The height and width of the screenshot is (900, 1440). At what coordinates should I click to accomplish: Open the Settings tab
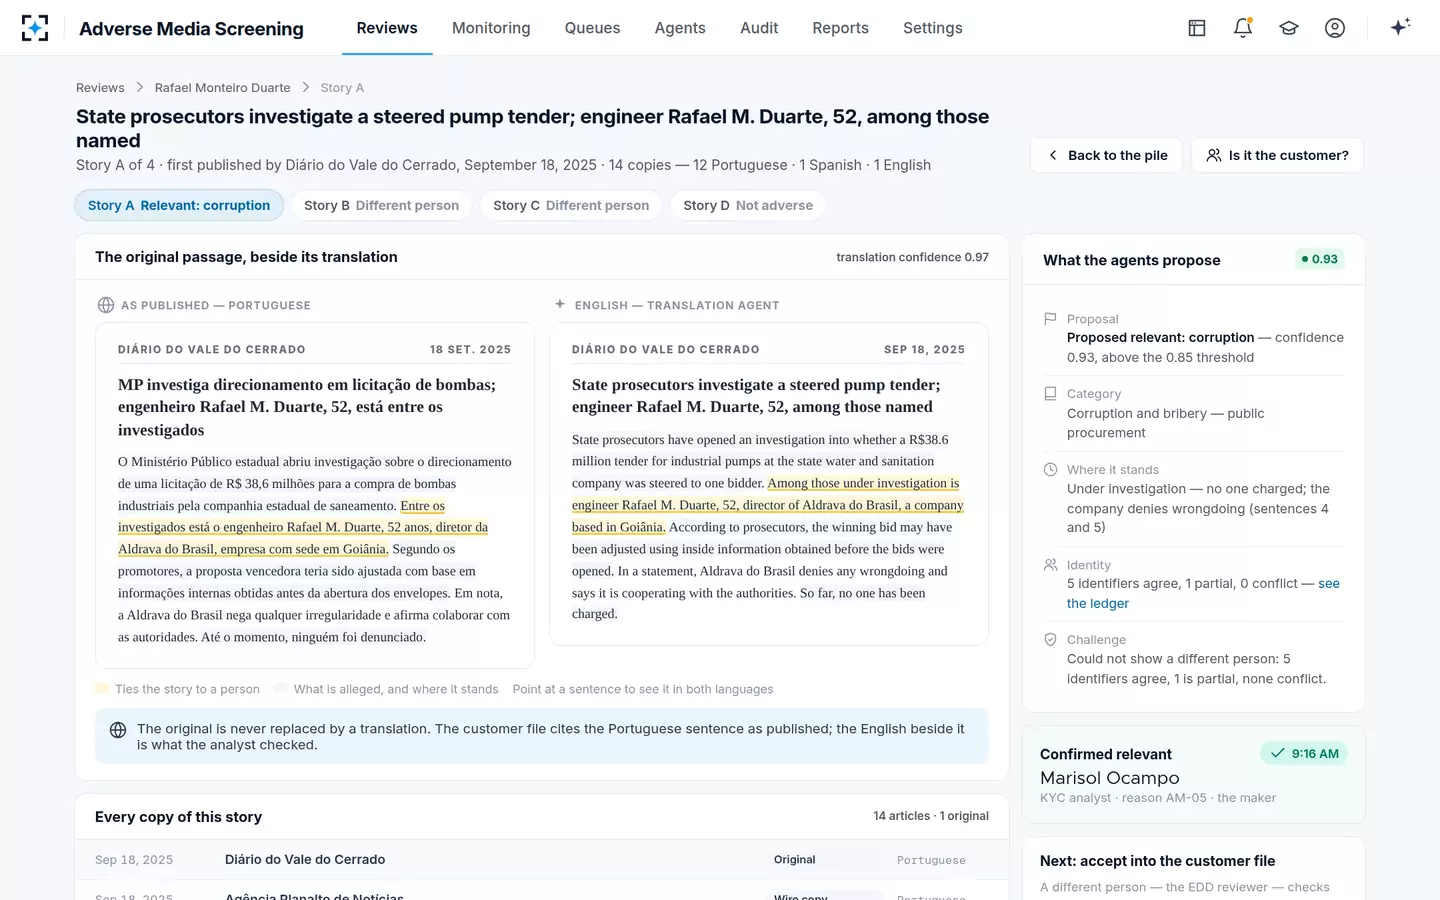[x=932, y=28]
